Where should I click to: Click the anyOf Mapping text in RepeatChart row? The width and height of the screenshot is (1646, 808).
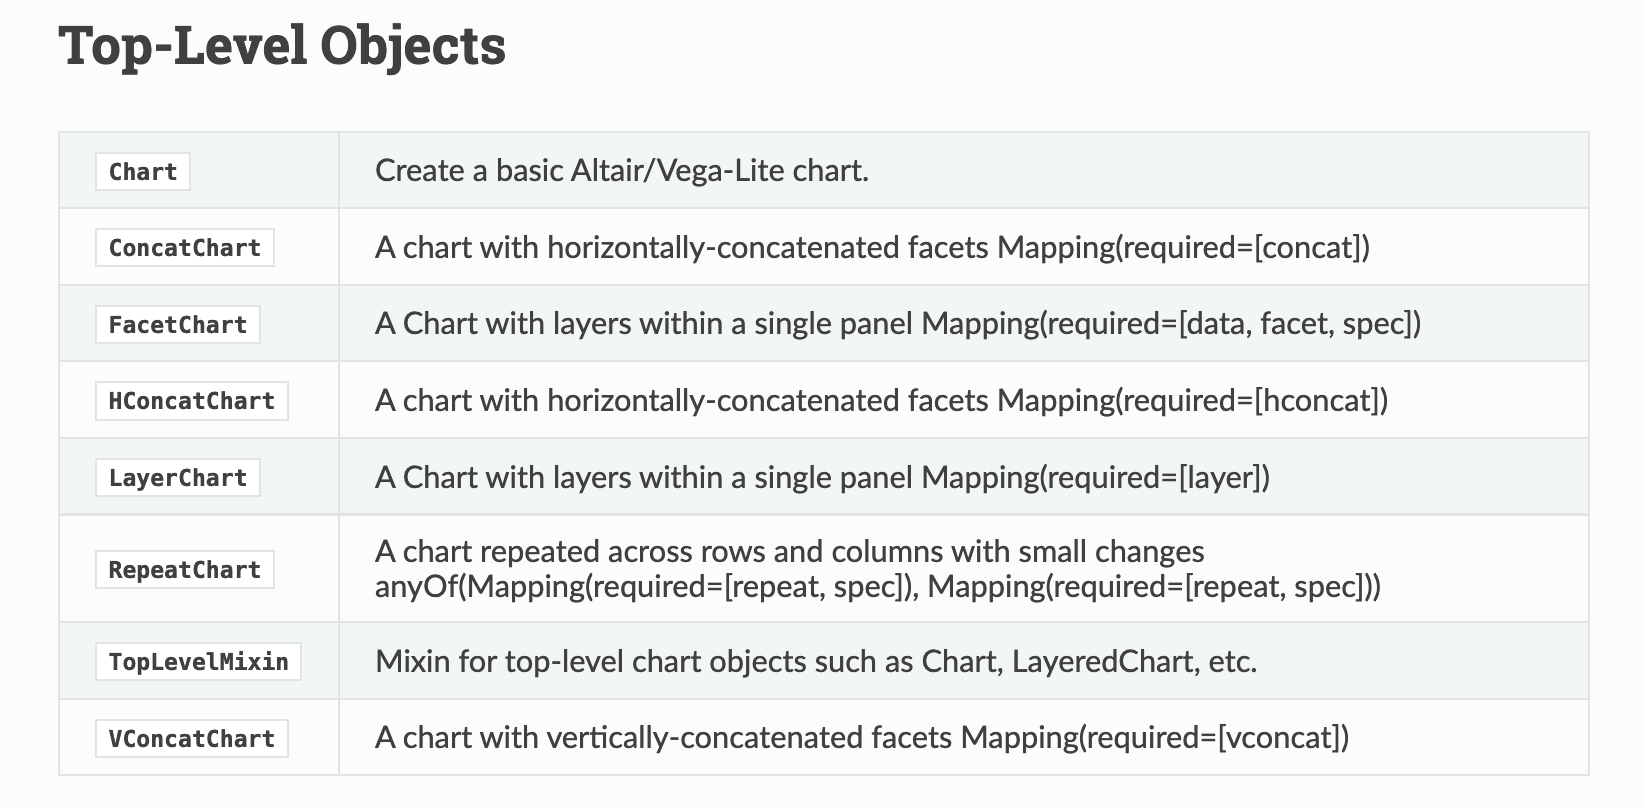(x=877, y=586)
